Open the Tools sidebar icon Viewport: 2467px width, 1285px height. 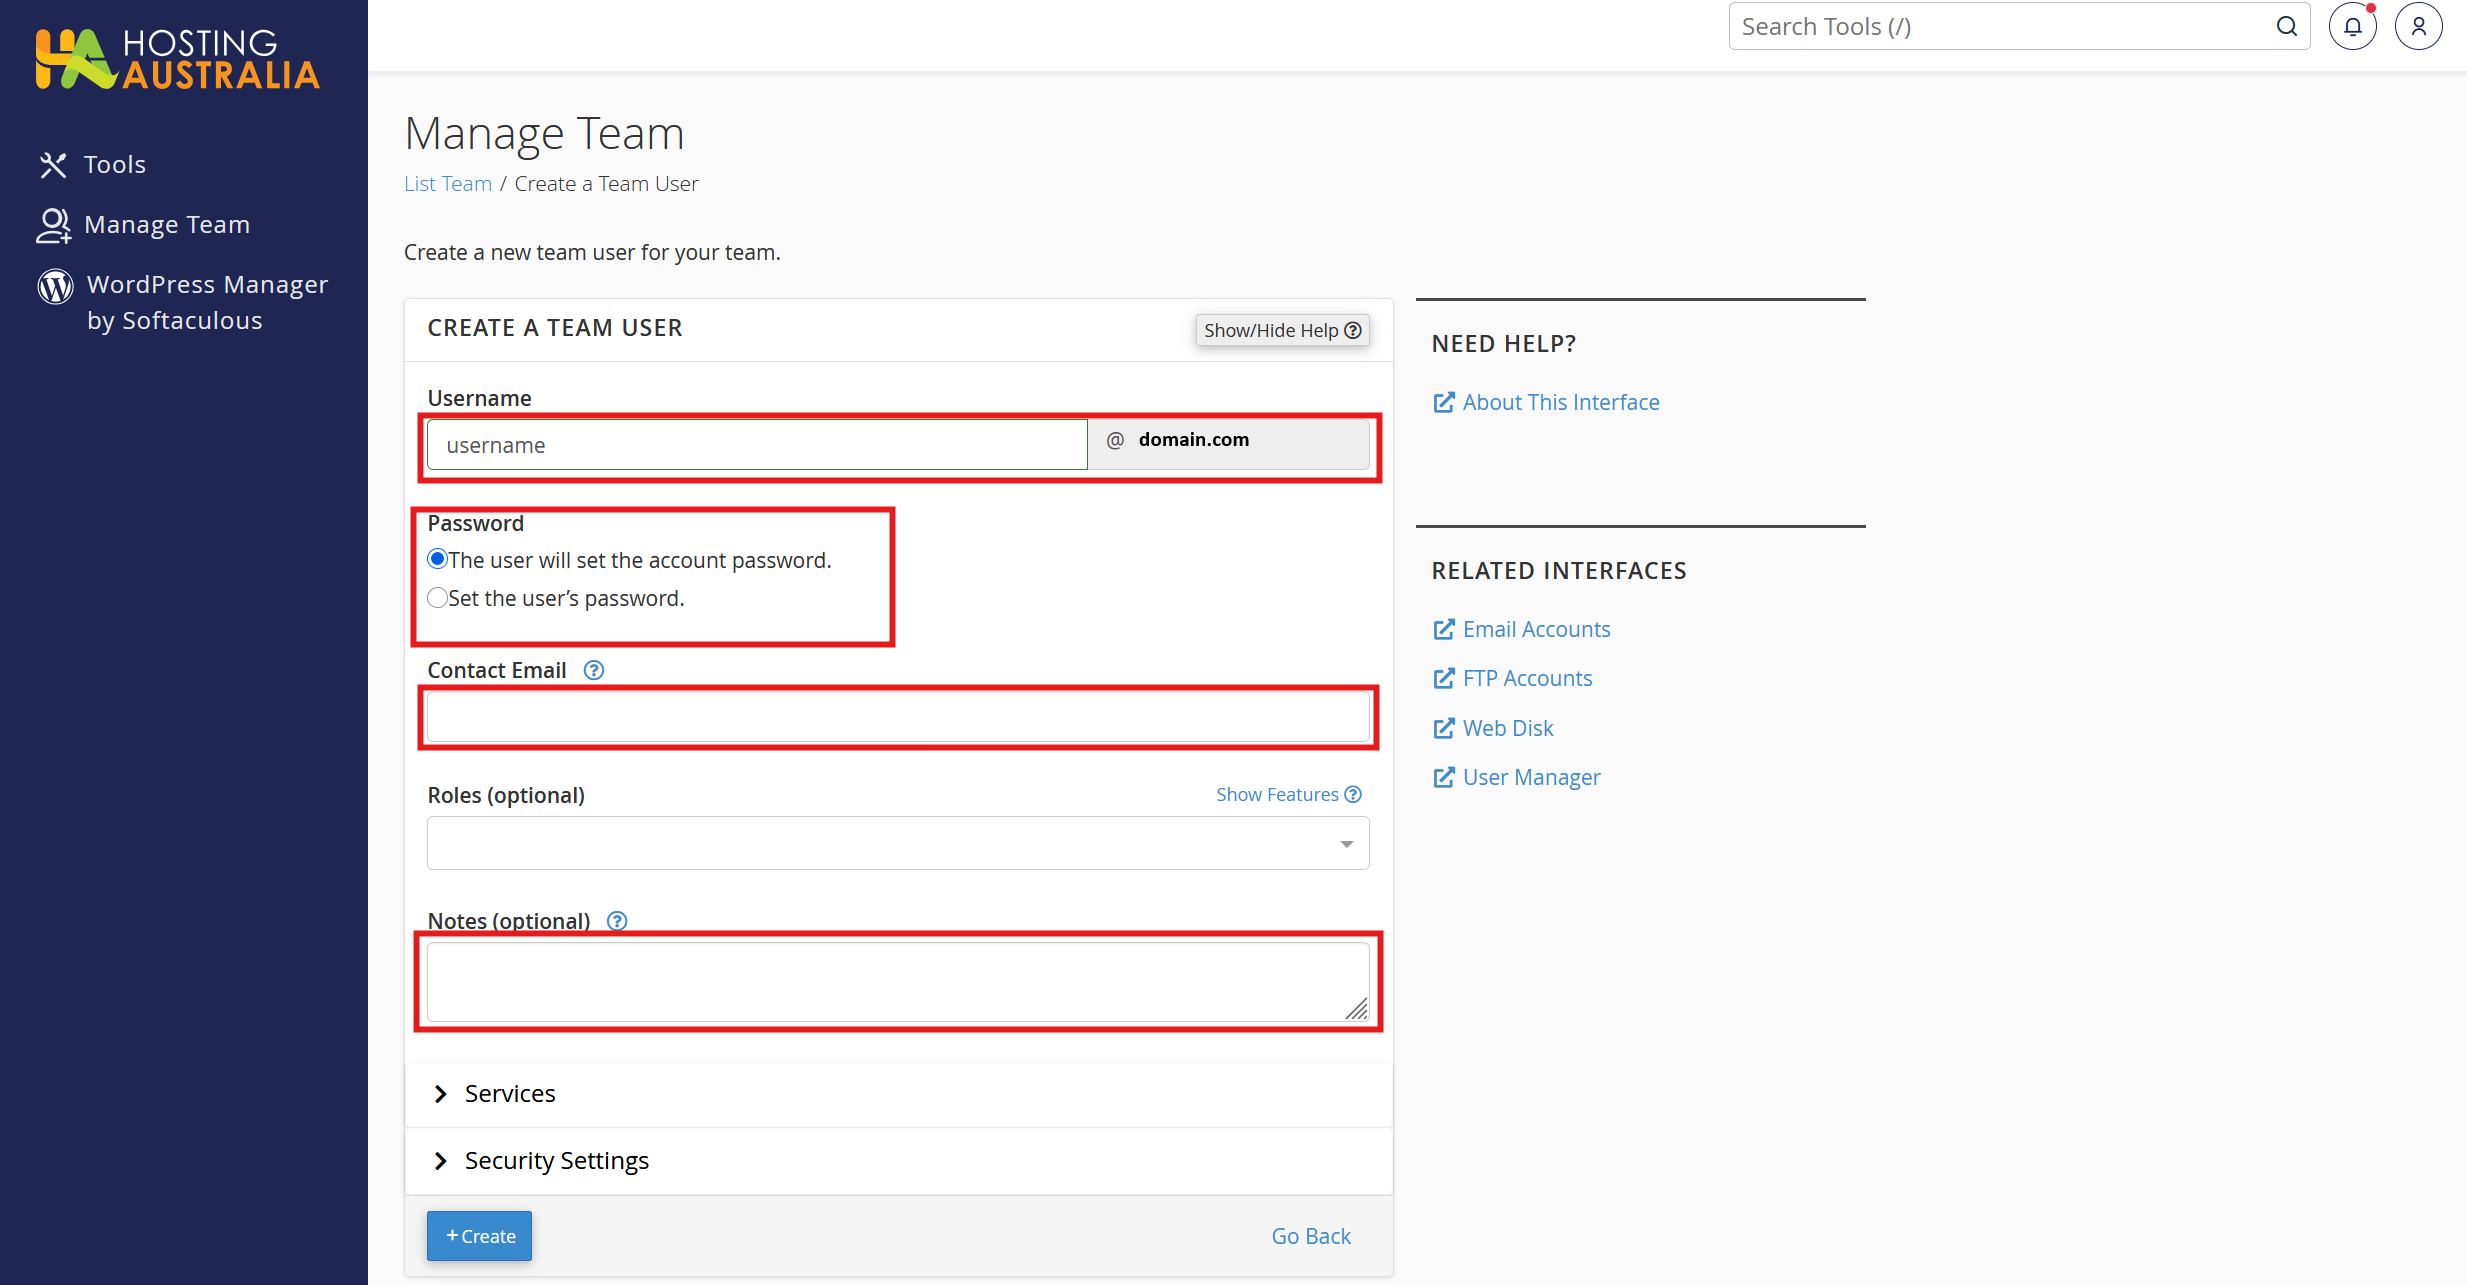click(53, 165)
